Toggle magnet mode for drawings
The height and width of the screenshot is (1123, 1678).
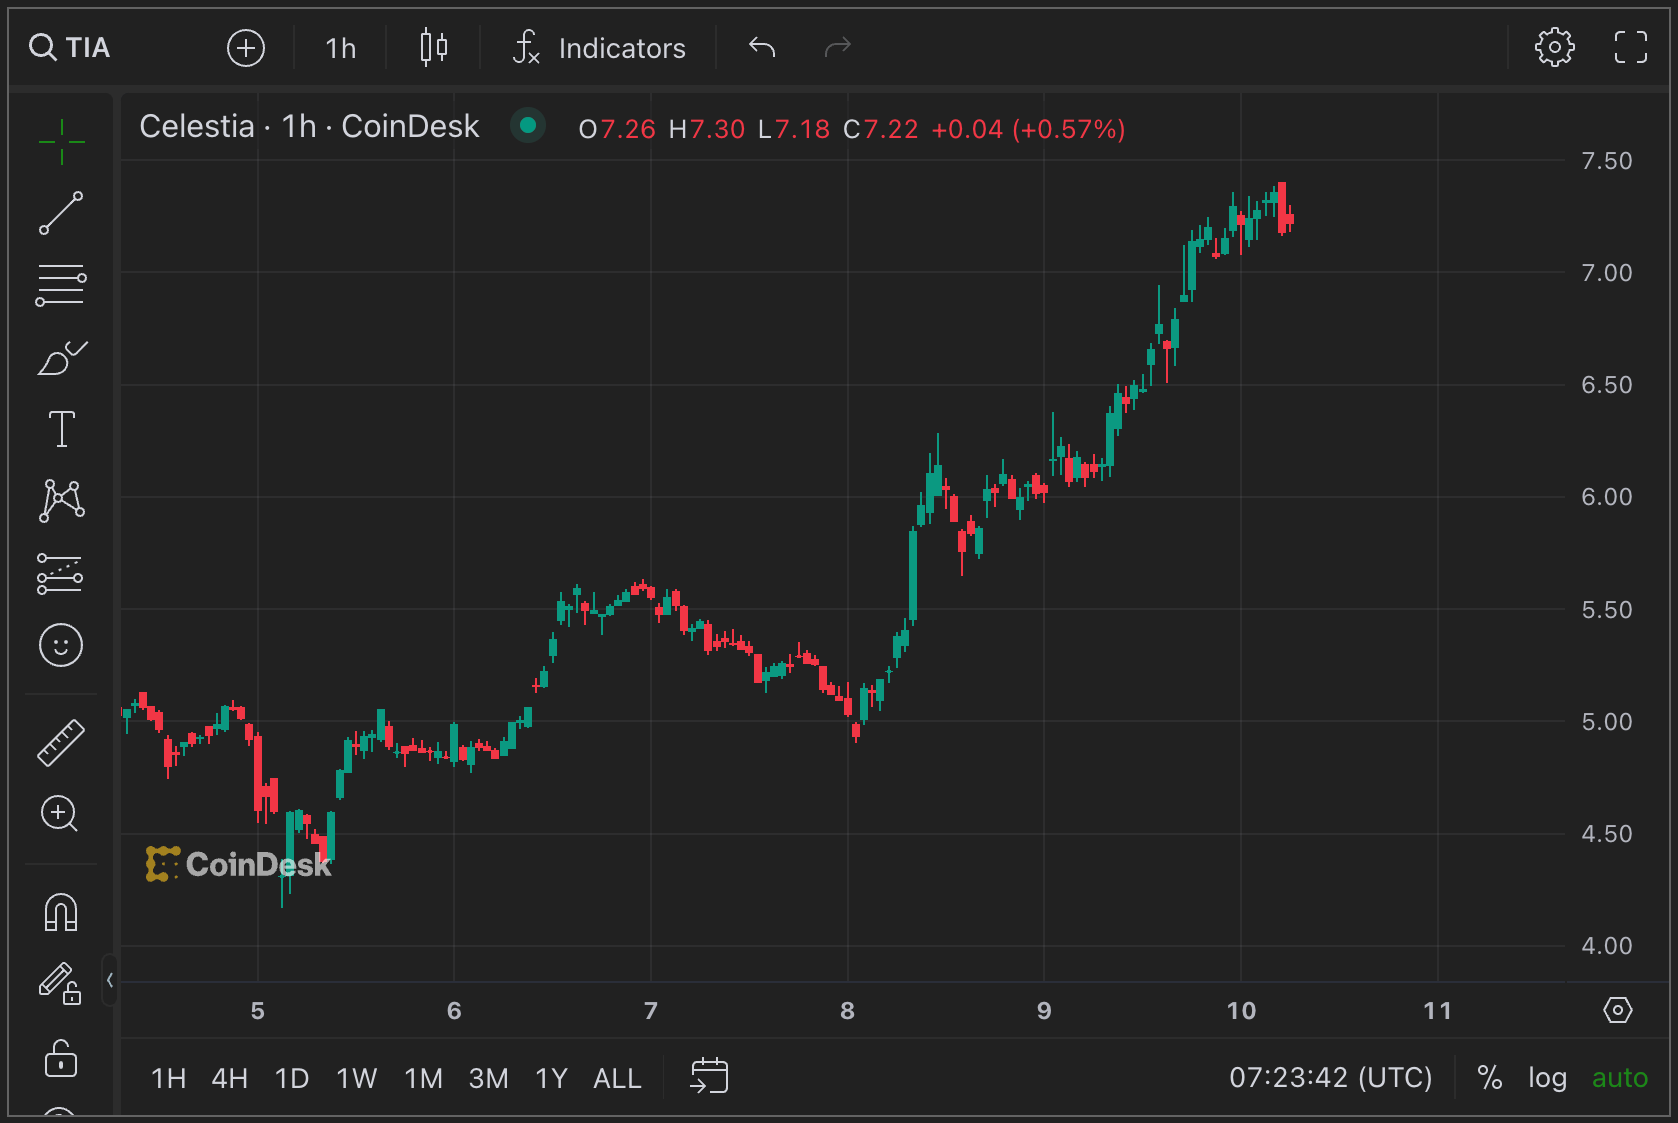coord(61,912)
